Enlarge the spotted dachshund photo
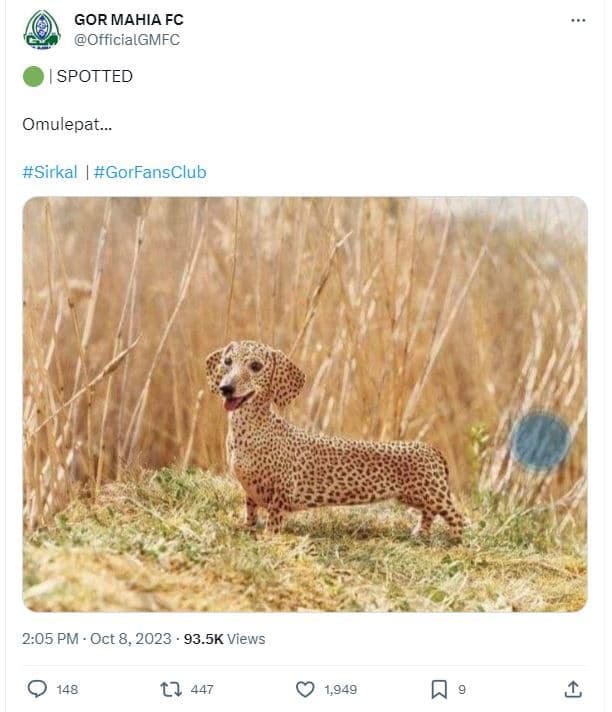The height and width of the screenshot is (712, 612). pos(305,404)
